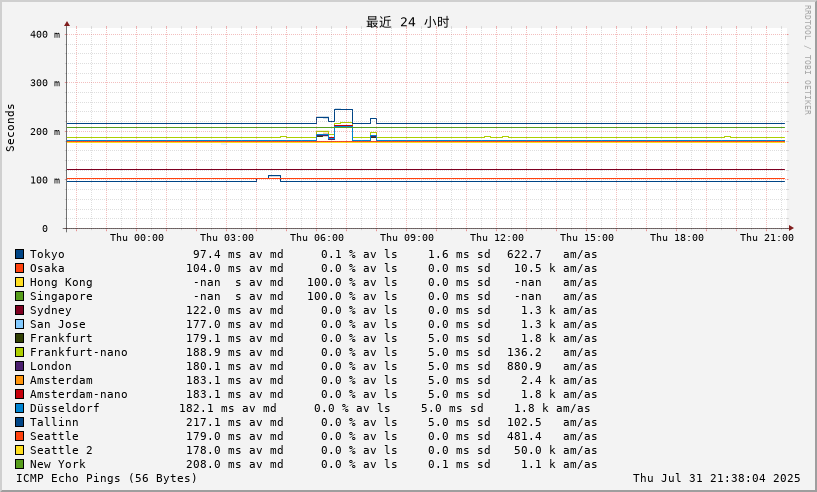This screenshot has height=492, width=817.
Task: Click the 'Singapore' legend name
Action: (x=61, y=297)
